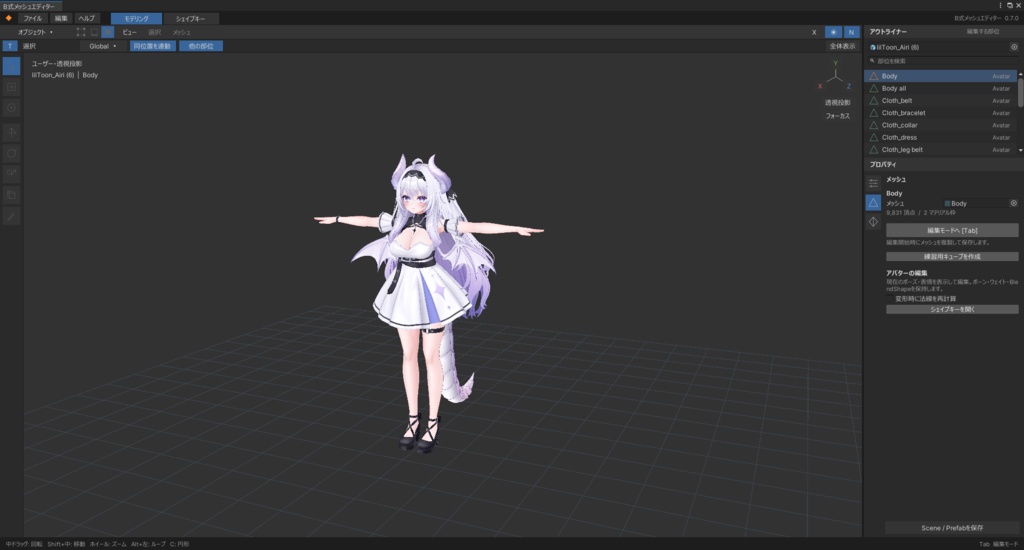Toggle the blue shading sphere button

pos(833,32)
